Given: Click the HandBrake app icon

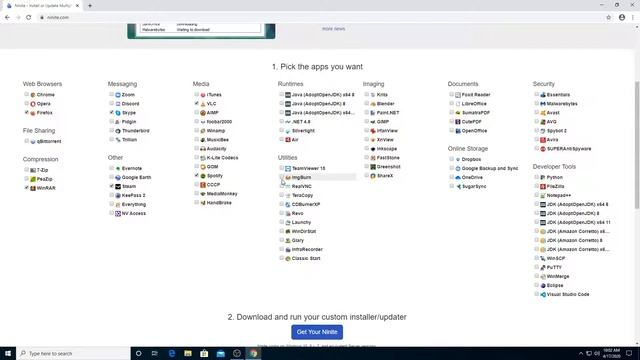Looking at the screenshot, I should point(203,202).
